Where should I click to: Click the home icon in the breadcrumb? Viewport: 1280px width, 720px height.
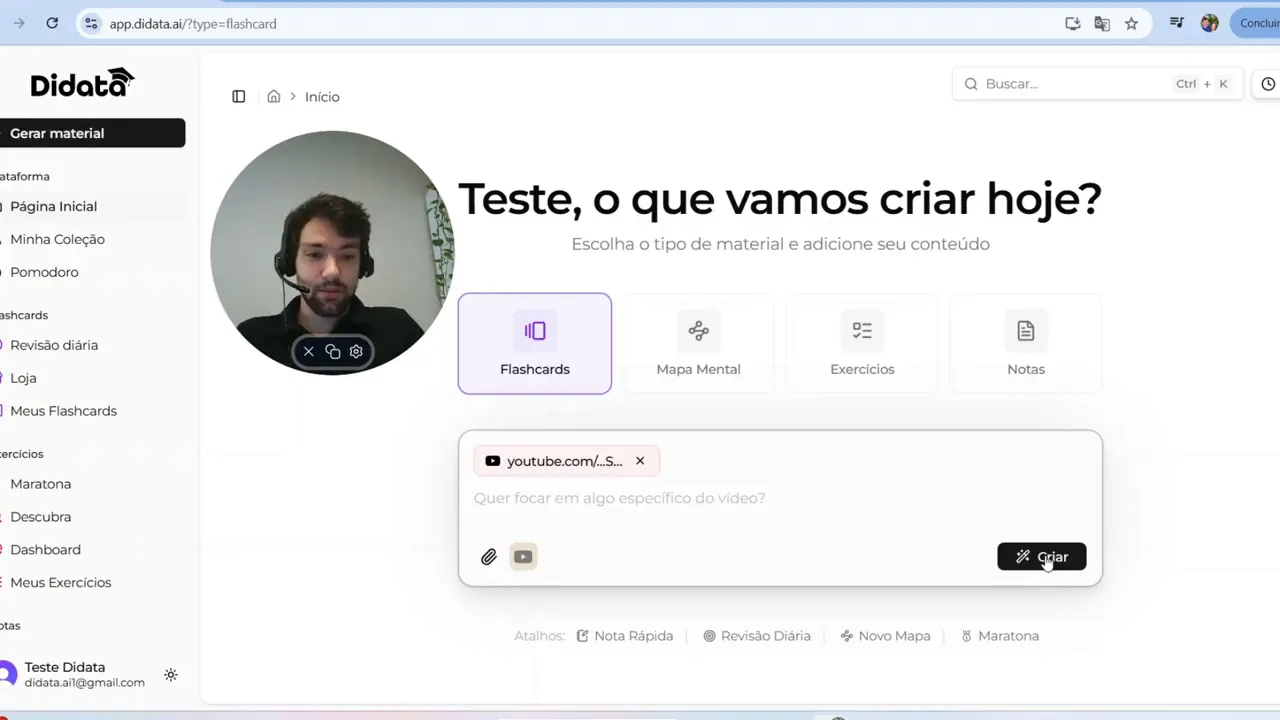[x=274, y=96]
